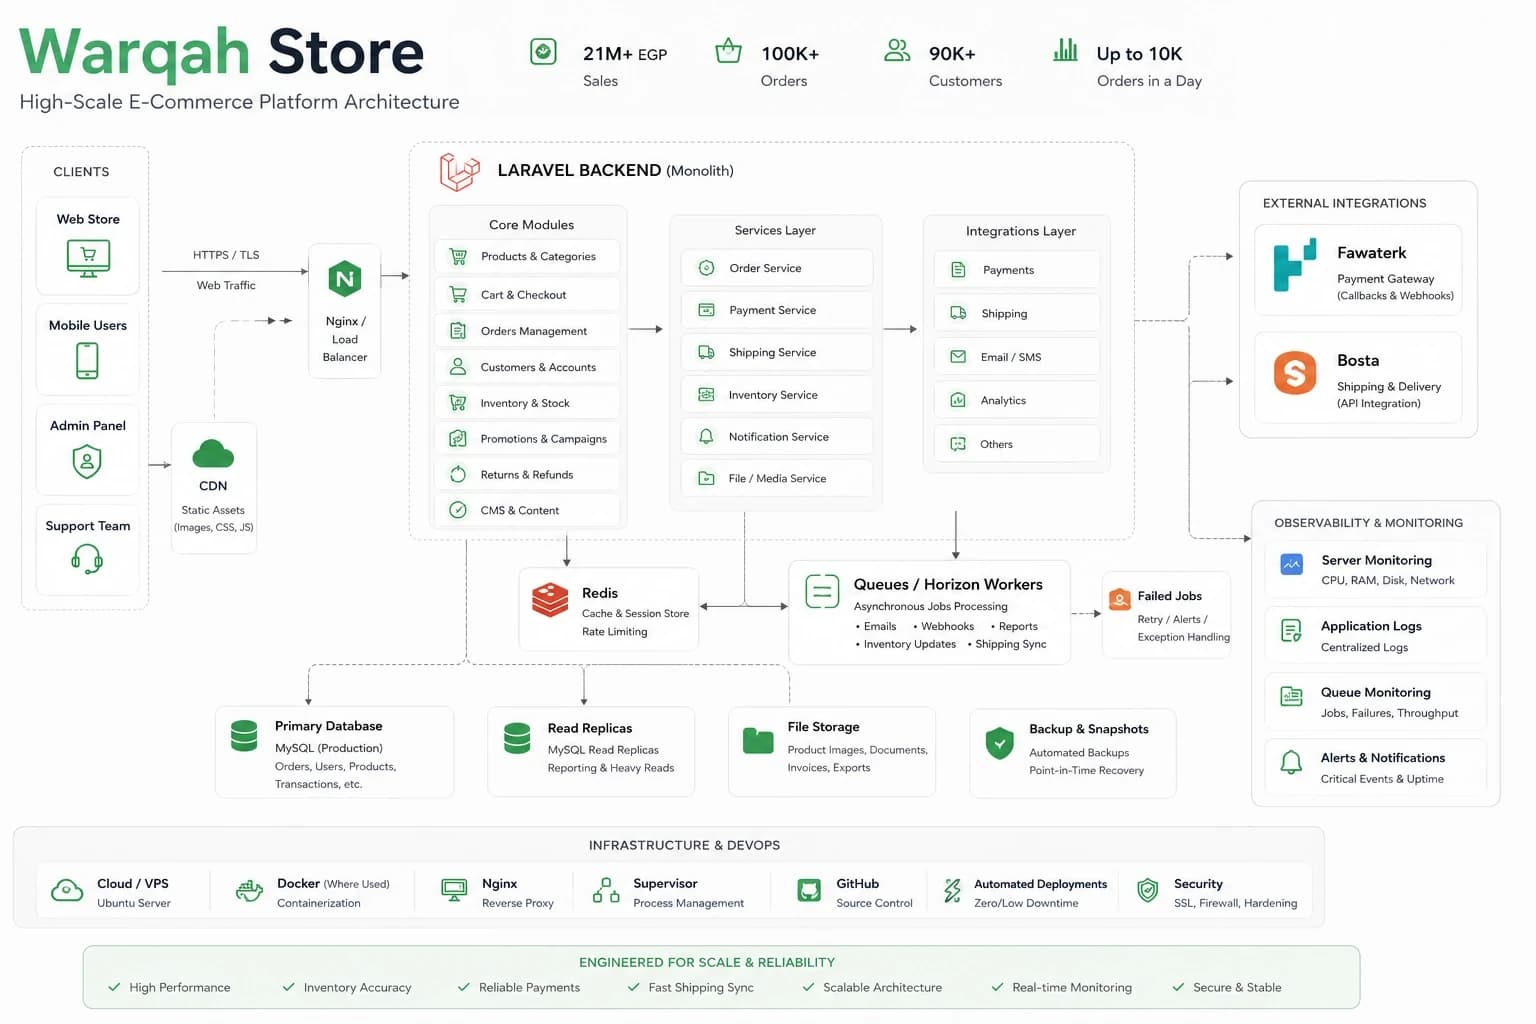Select the "Real-time Monitoring" footer item
The width and height of the screenshot is (1536, 1024).
tap(1062, 988)
